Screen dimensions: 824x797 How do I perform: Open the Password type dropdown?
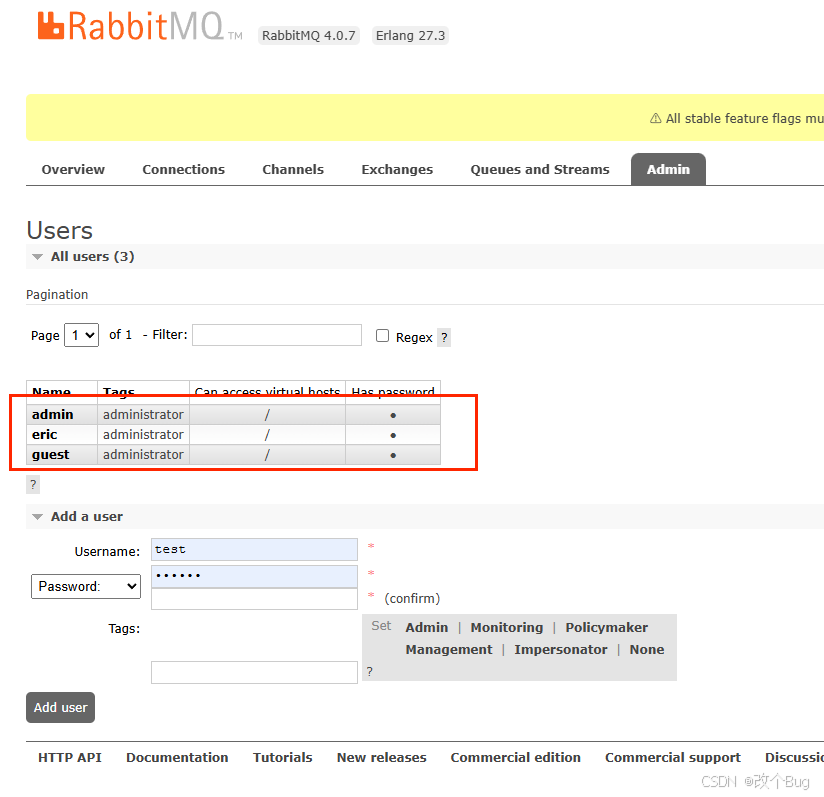[x=85, y=586]
